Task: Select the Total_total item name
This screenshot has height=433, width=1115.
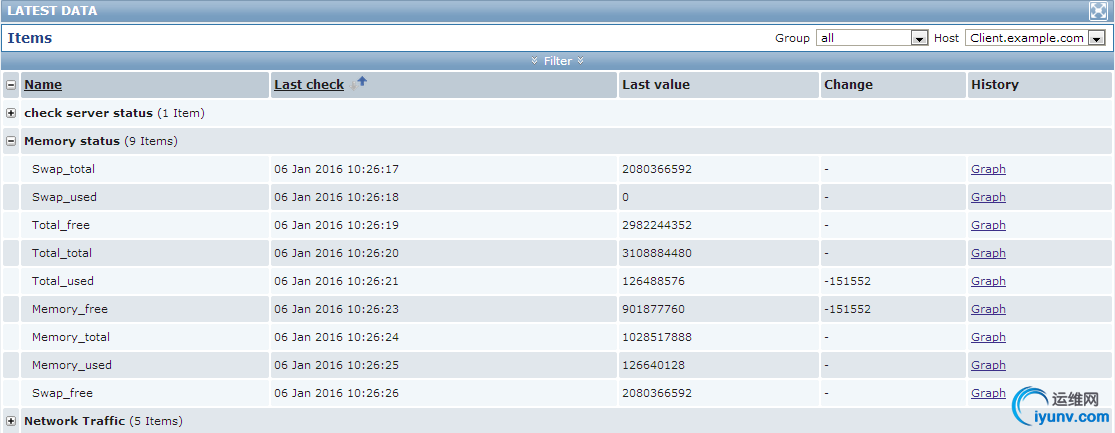Action: click(x=62, y=253)
